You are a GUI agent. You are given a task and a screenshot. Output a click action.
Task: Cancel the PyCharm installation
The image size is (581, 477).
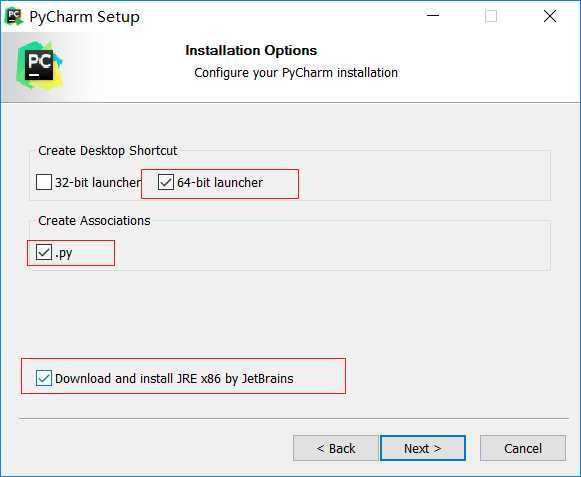tap(523, 448)
